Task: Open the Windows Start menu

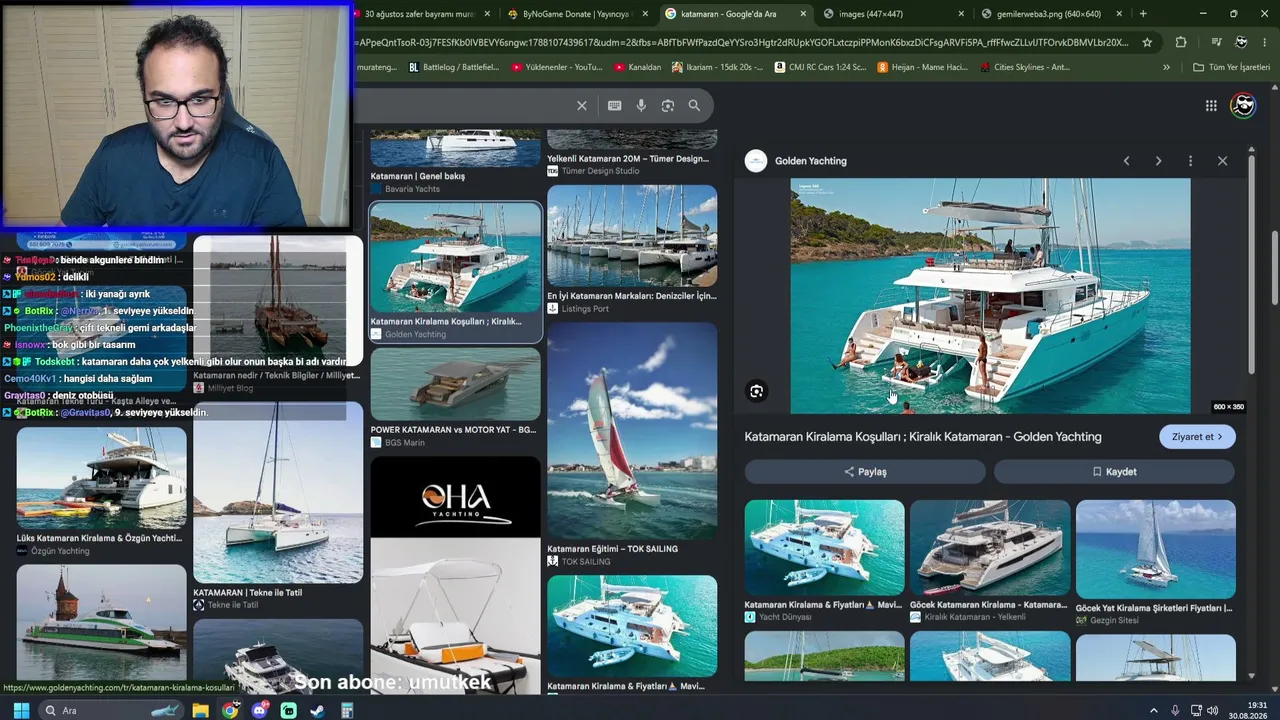Action: click(x=21, y=711)
